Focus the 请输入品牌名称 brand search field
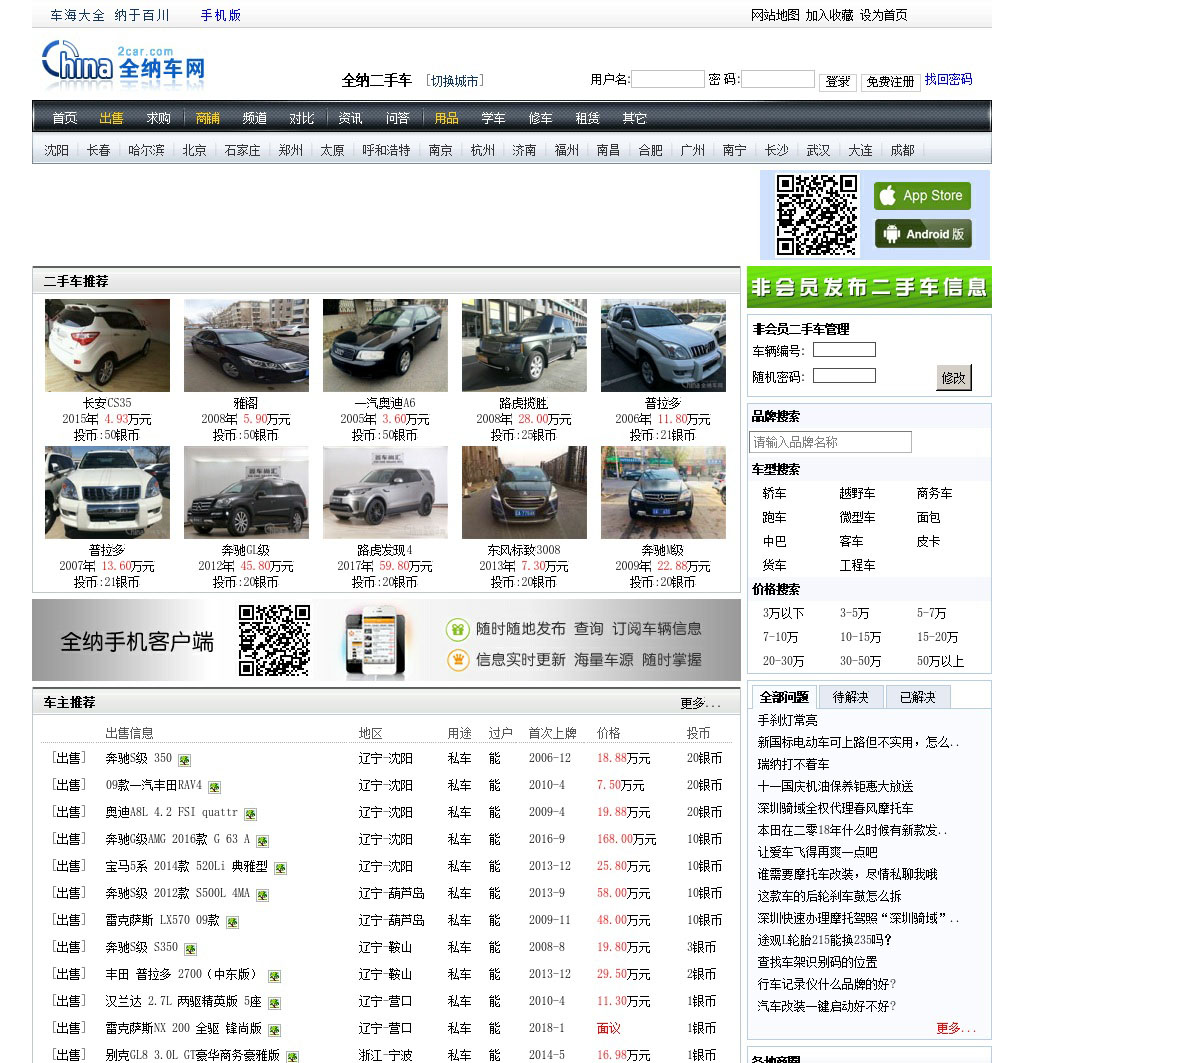 [x=830, y=442]
